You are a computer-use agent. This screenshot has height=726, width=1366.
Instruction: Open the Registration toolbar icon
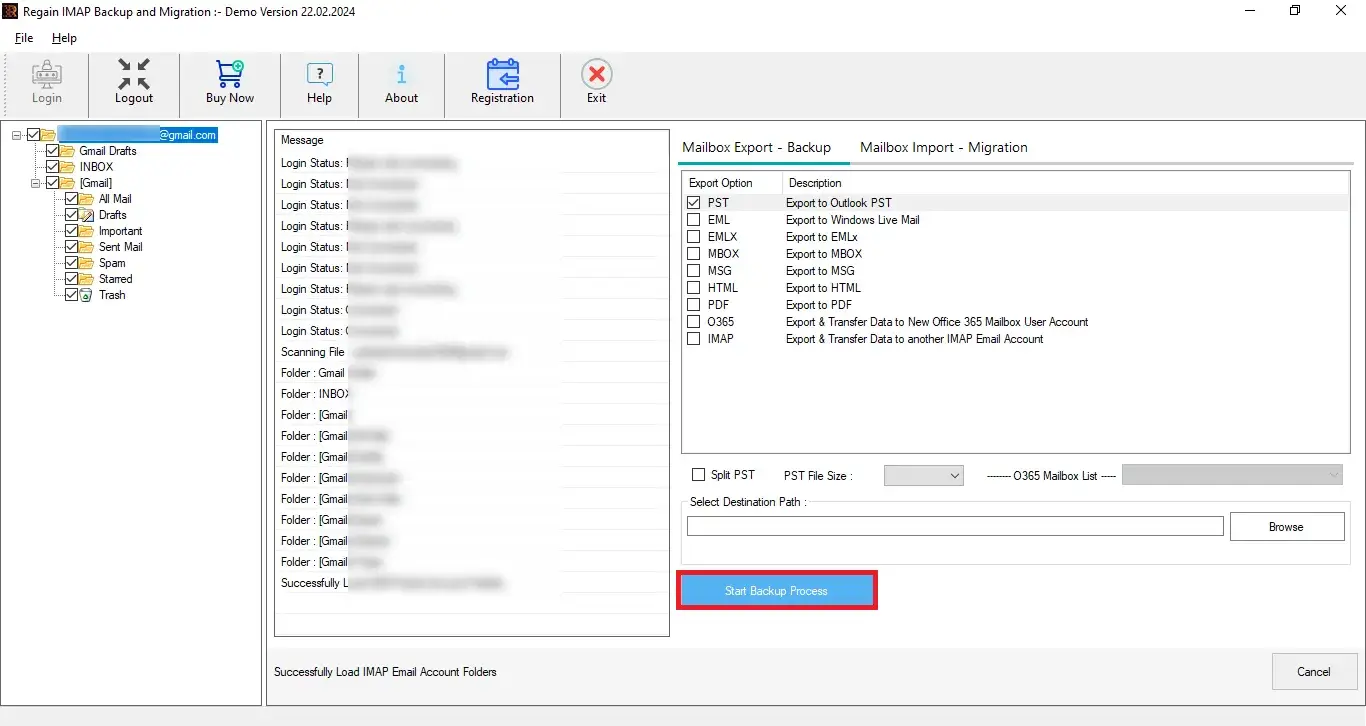point(502,75)
